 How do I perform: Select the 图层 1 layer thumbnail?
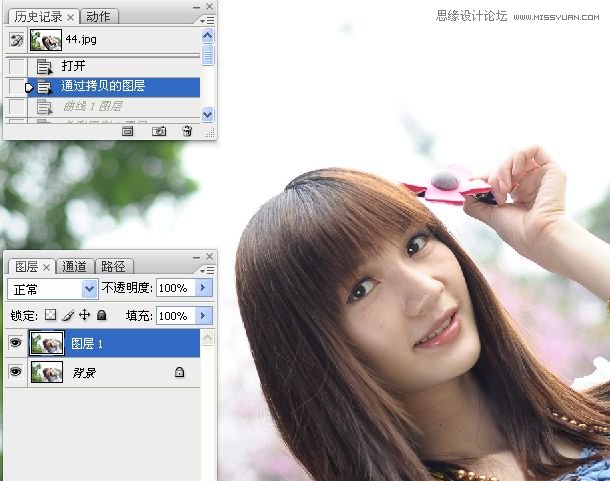(47, 343)
